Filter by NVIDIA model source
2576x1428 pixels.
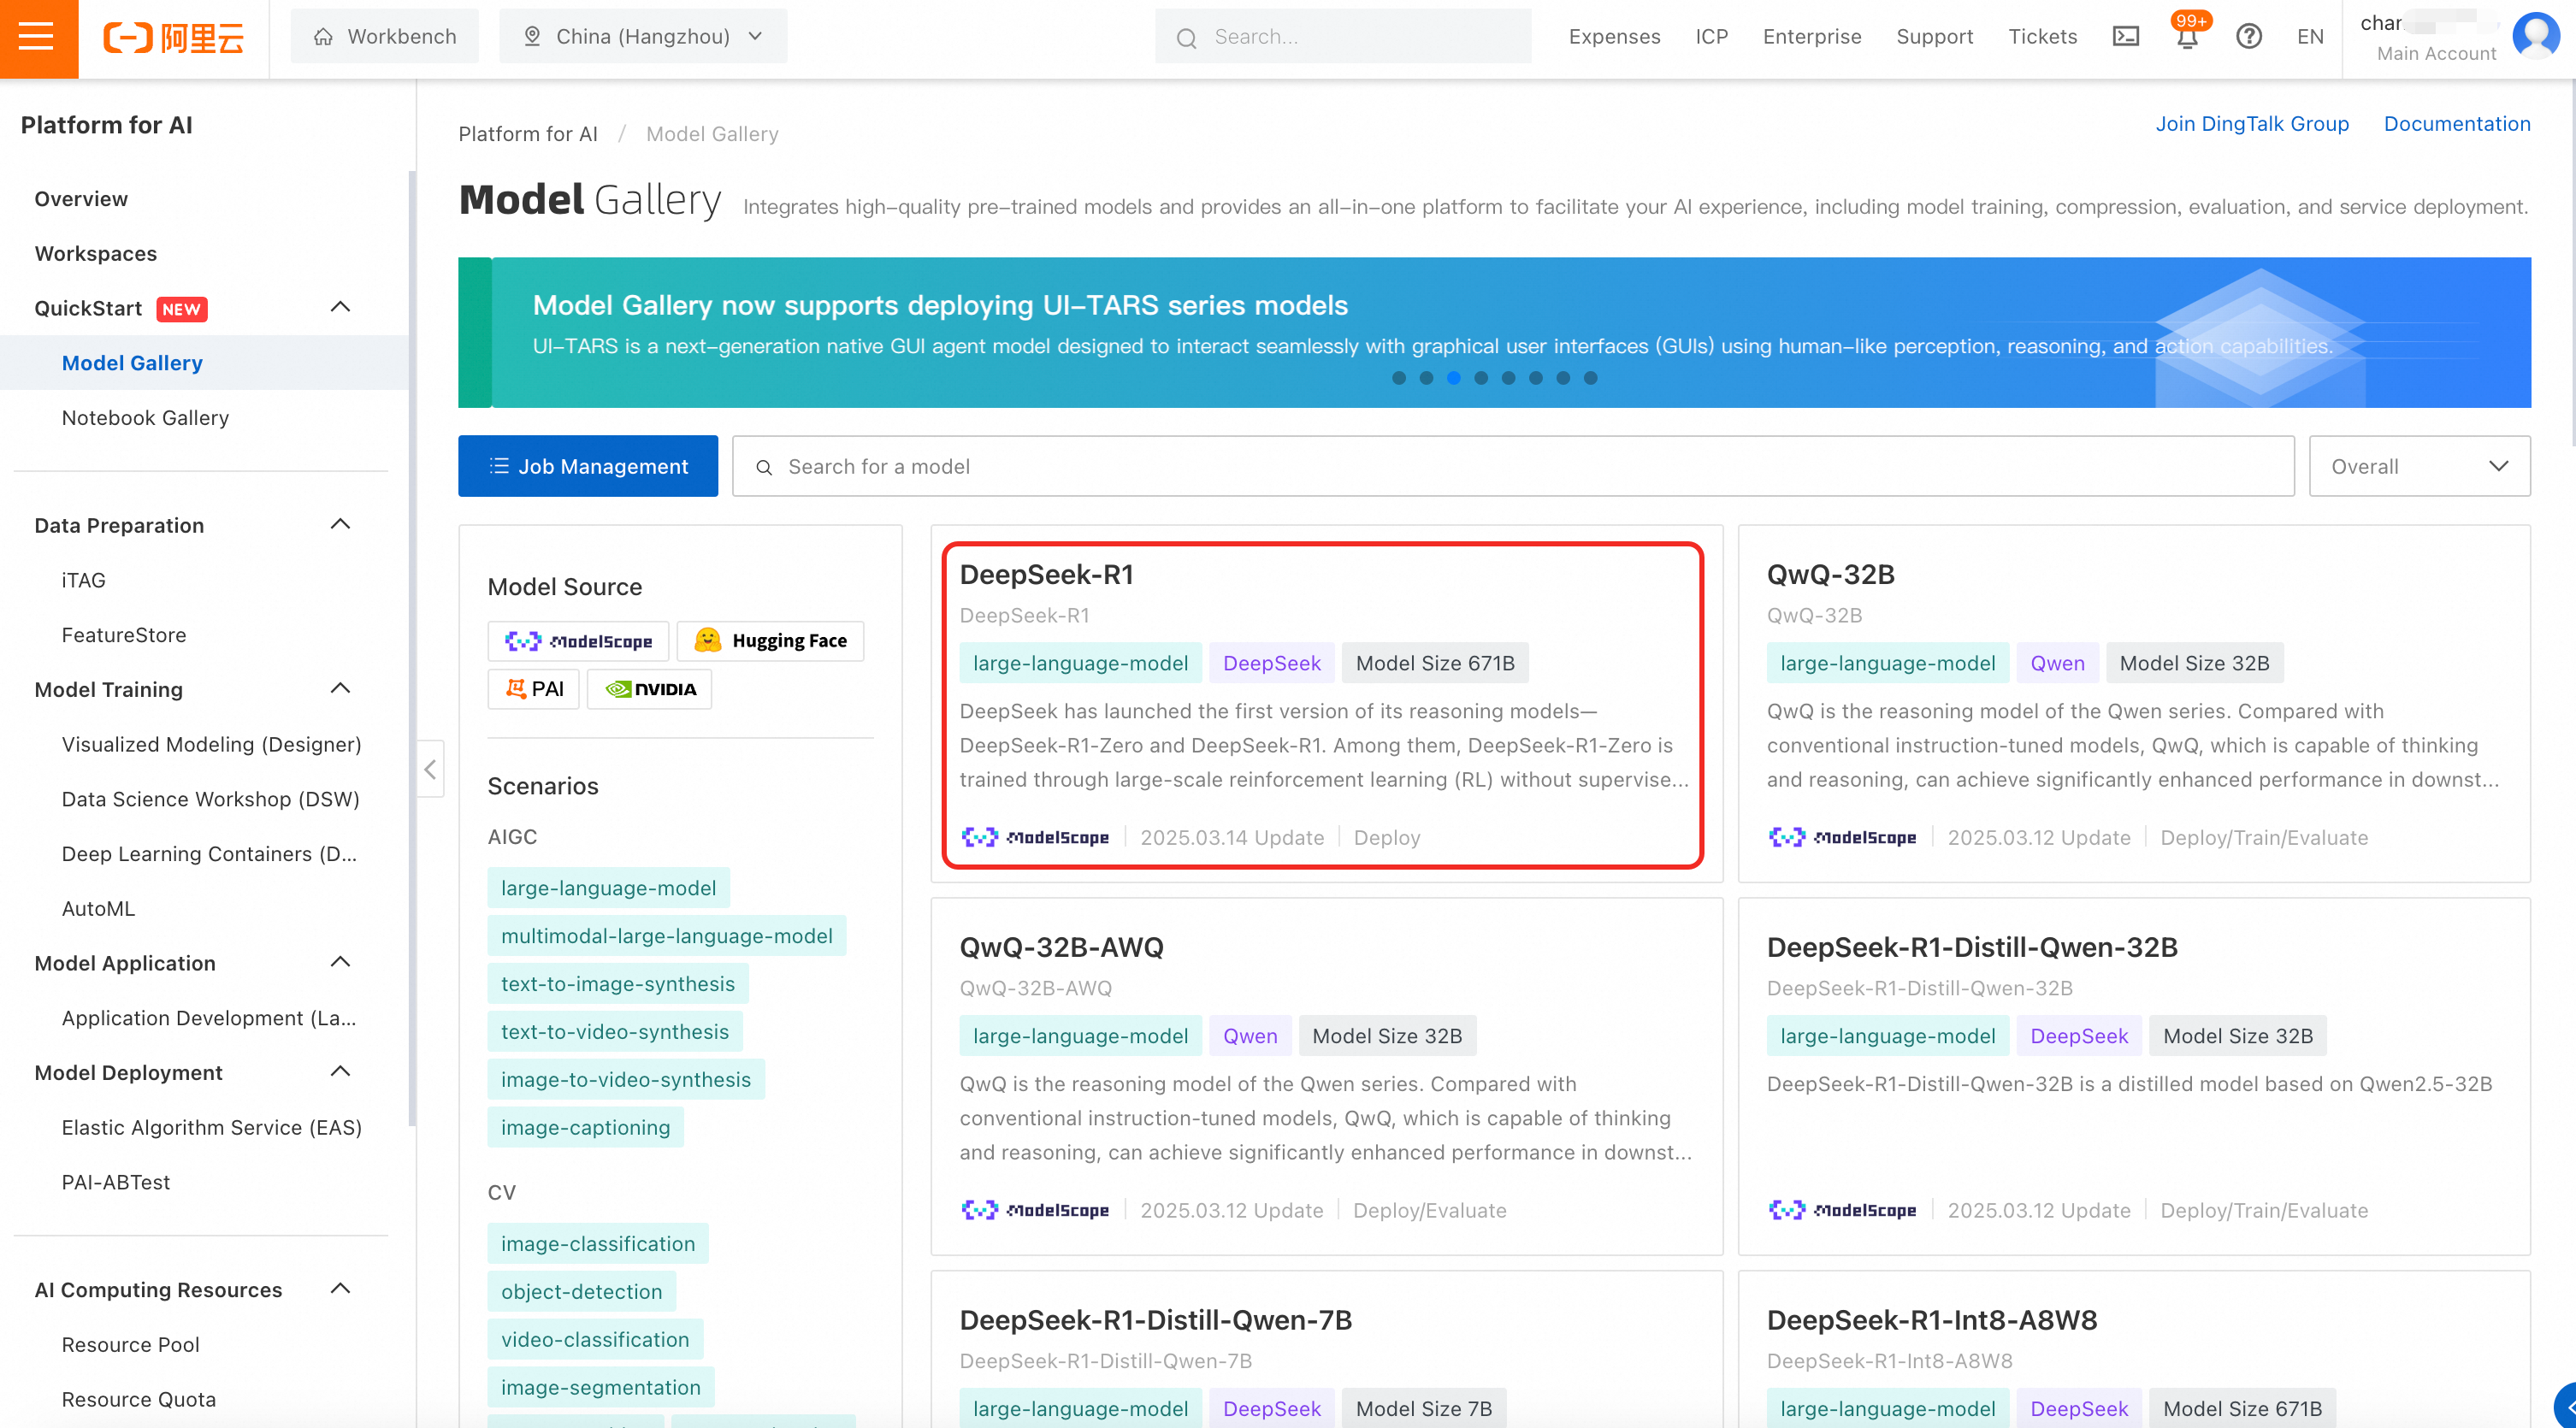pos(649,689)
